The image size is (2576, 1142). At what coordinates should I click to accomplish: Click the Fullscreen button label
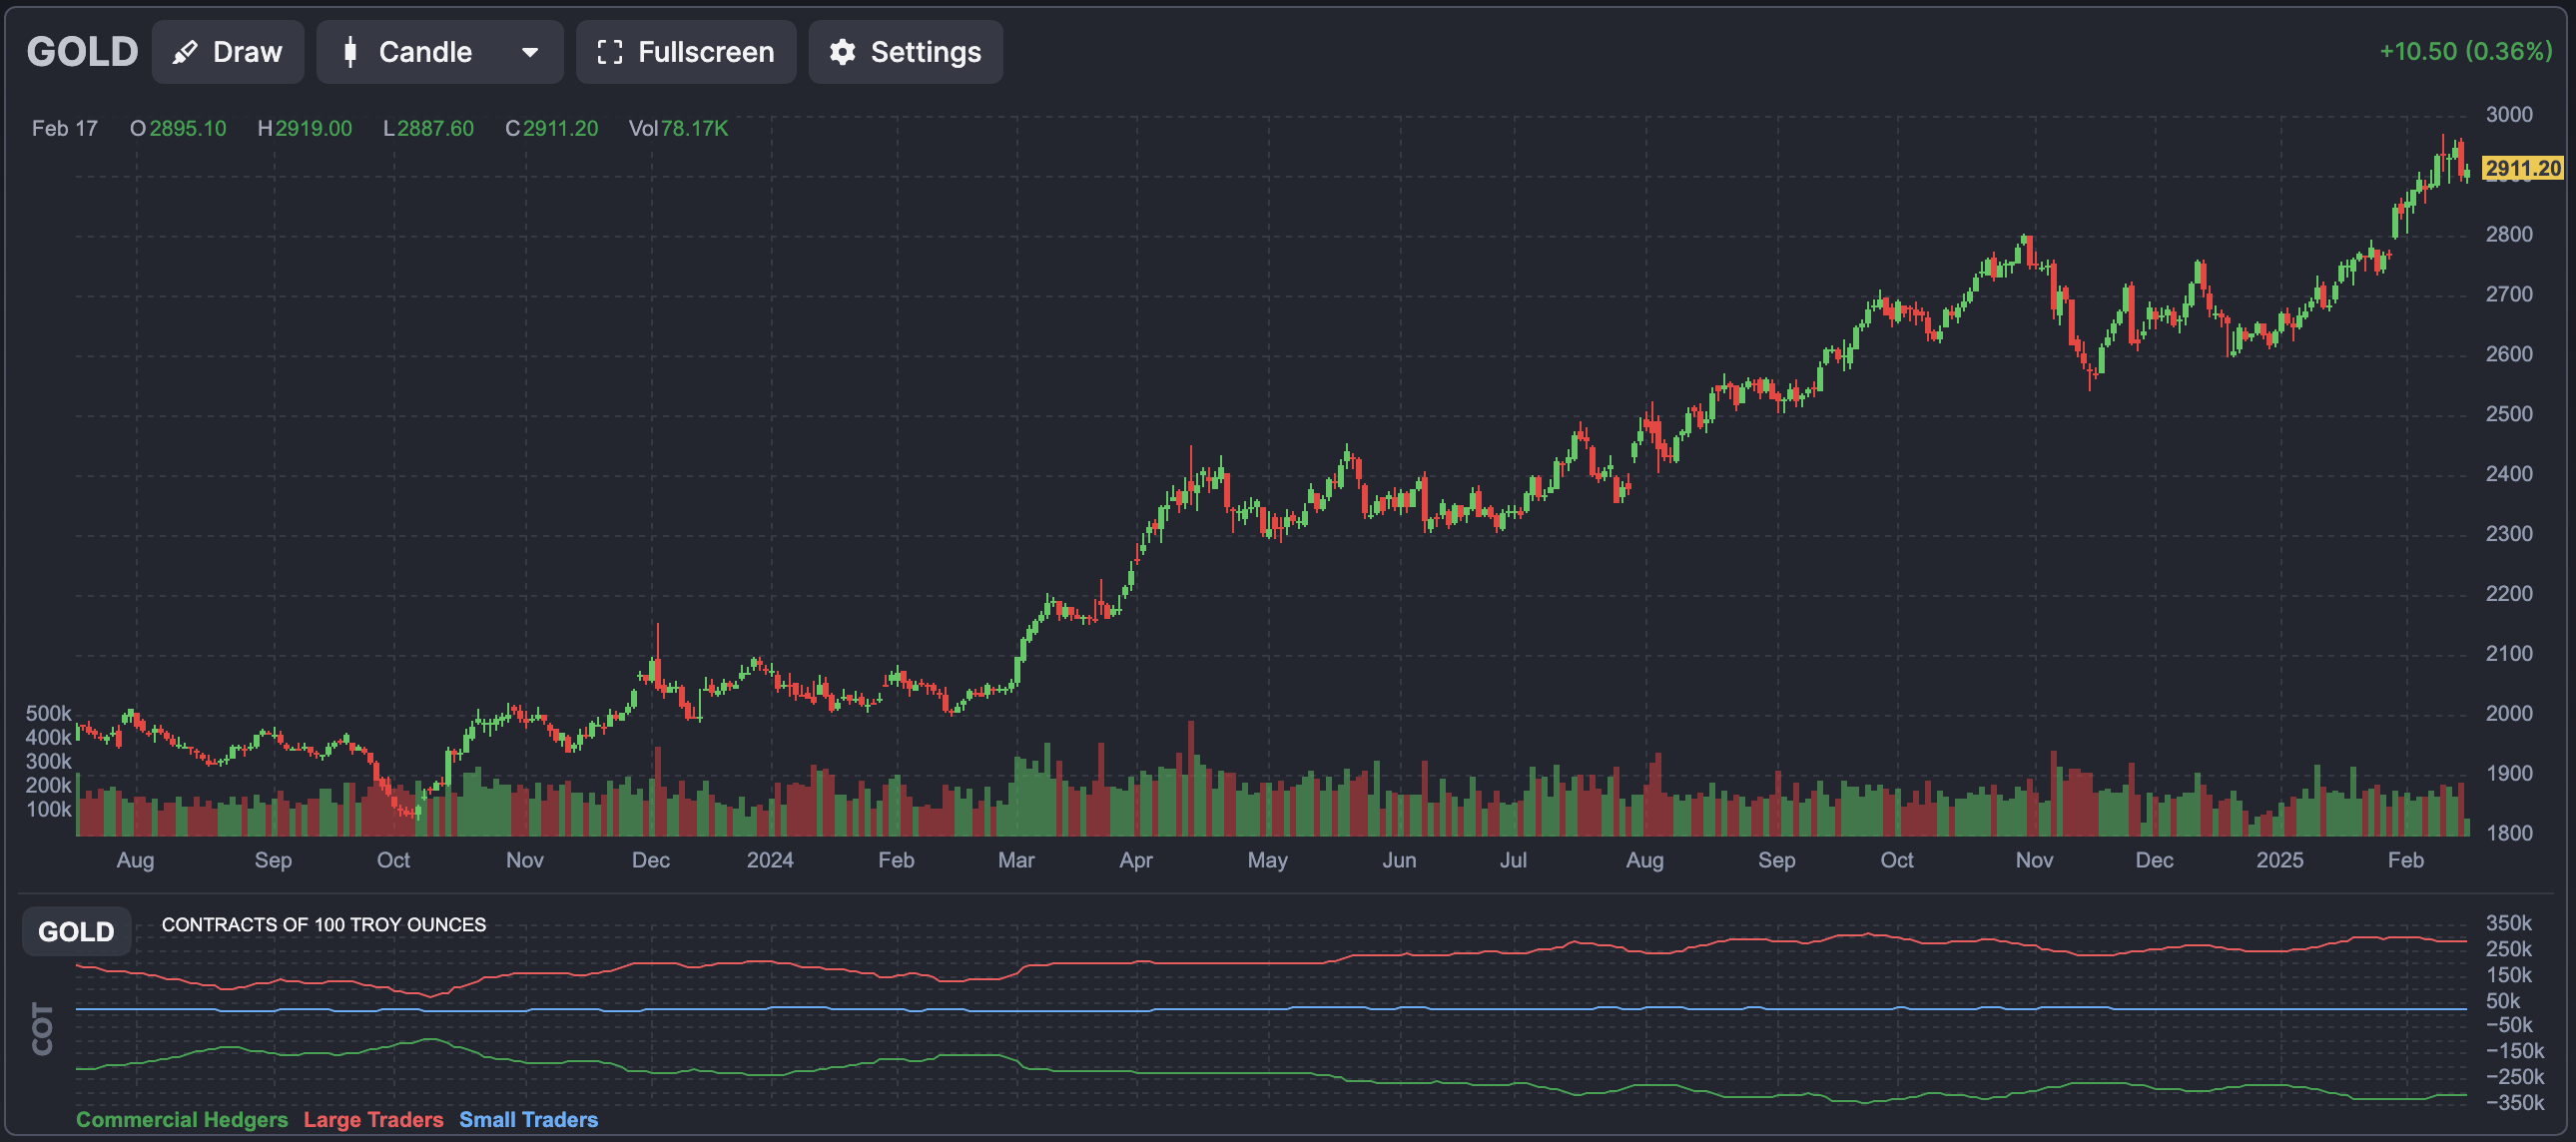[706, 52]
